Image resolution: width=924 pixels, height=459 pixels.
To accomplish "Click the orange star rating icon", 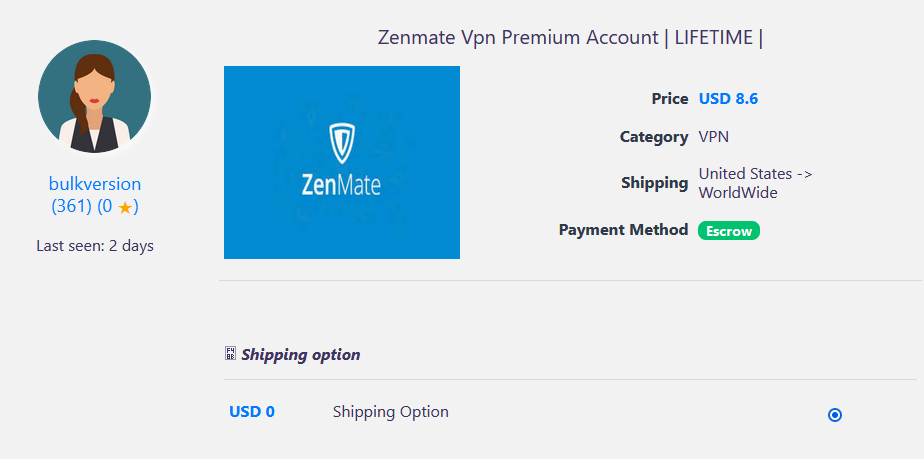I will 125,208.
